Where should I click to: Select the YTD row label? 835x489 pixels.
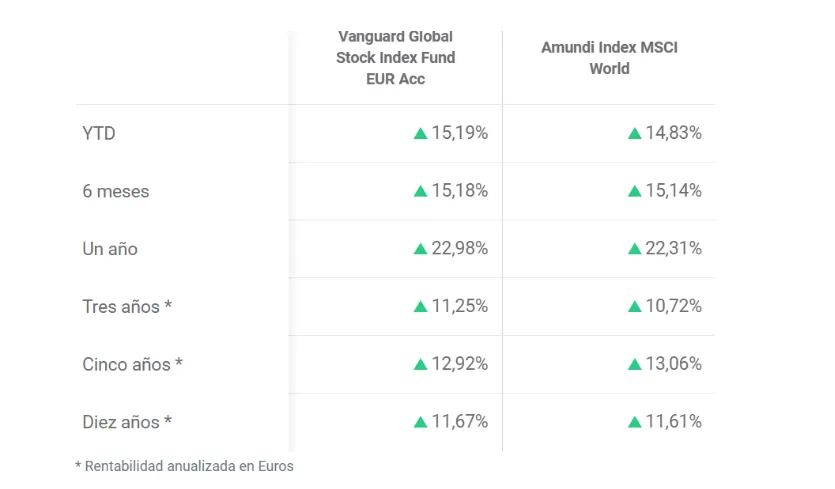point(99,133)
